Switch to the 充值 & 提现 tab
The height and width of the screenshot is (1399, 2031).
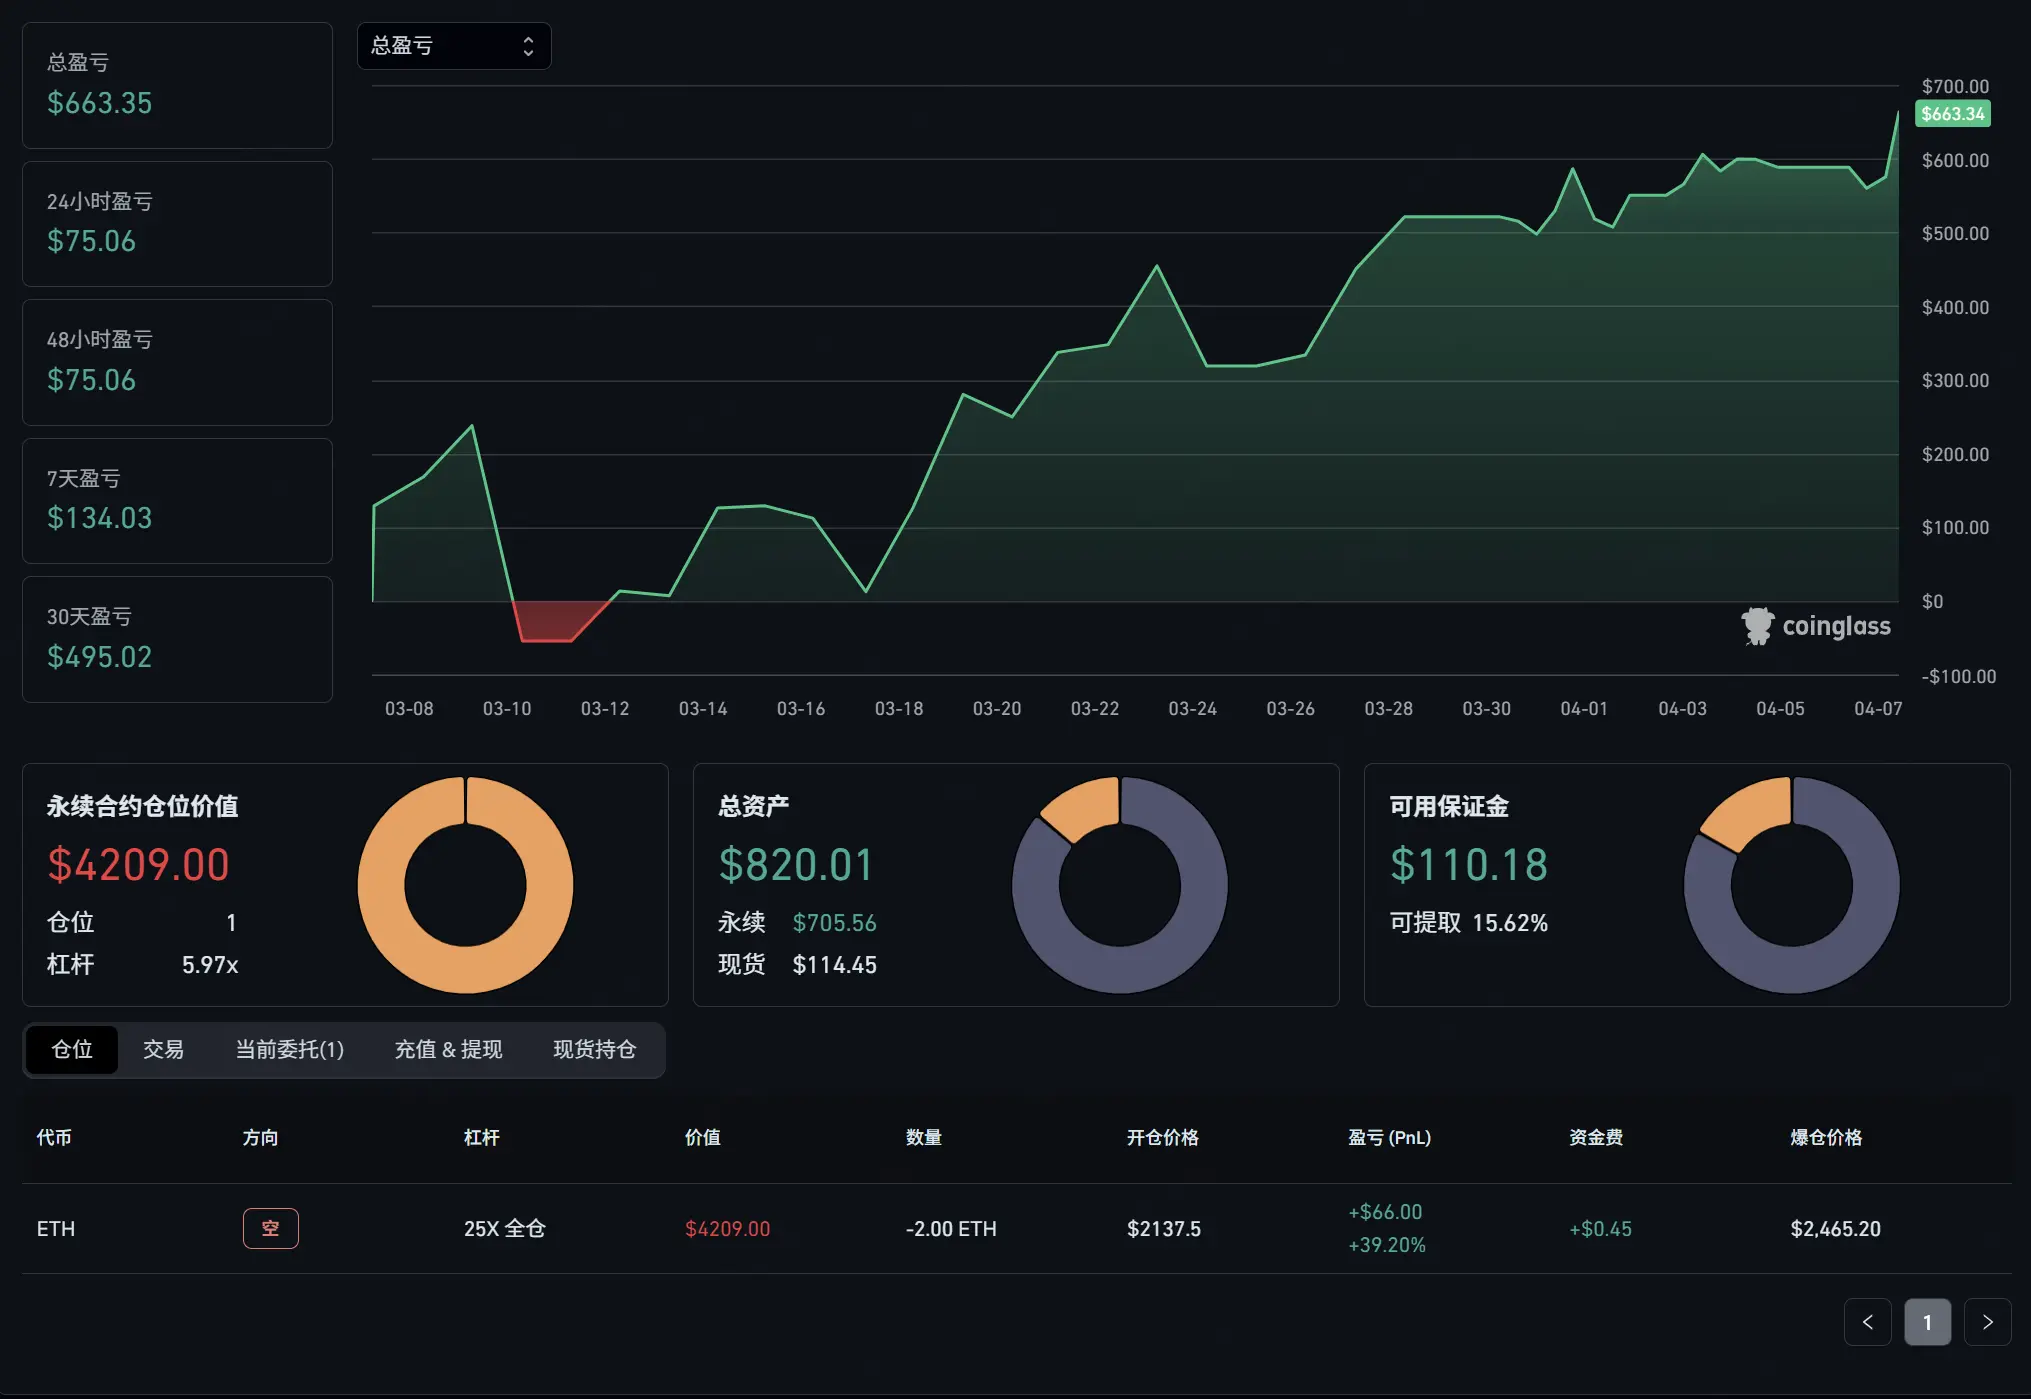click(x=448, y=1049)
